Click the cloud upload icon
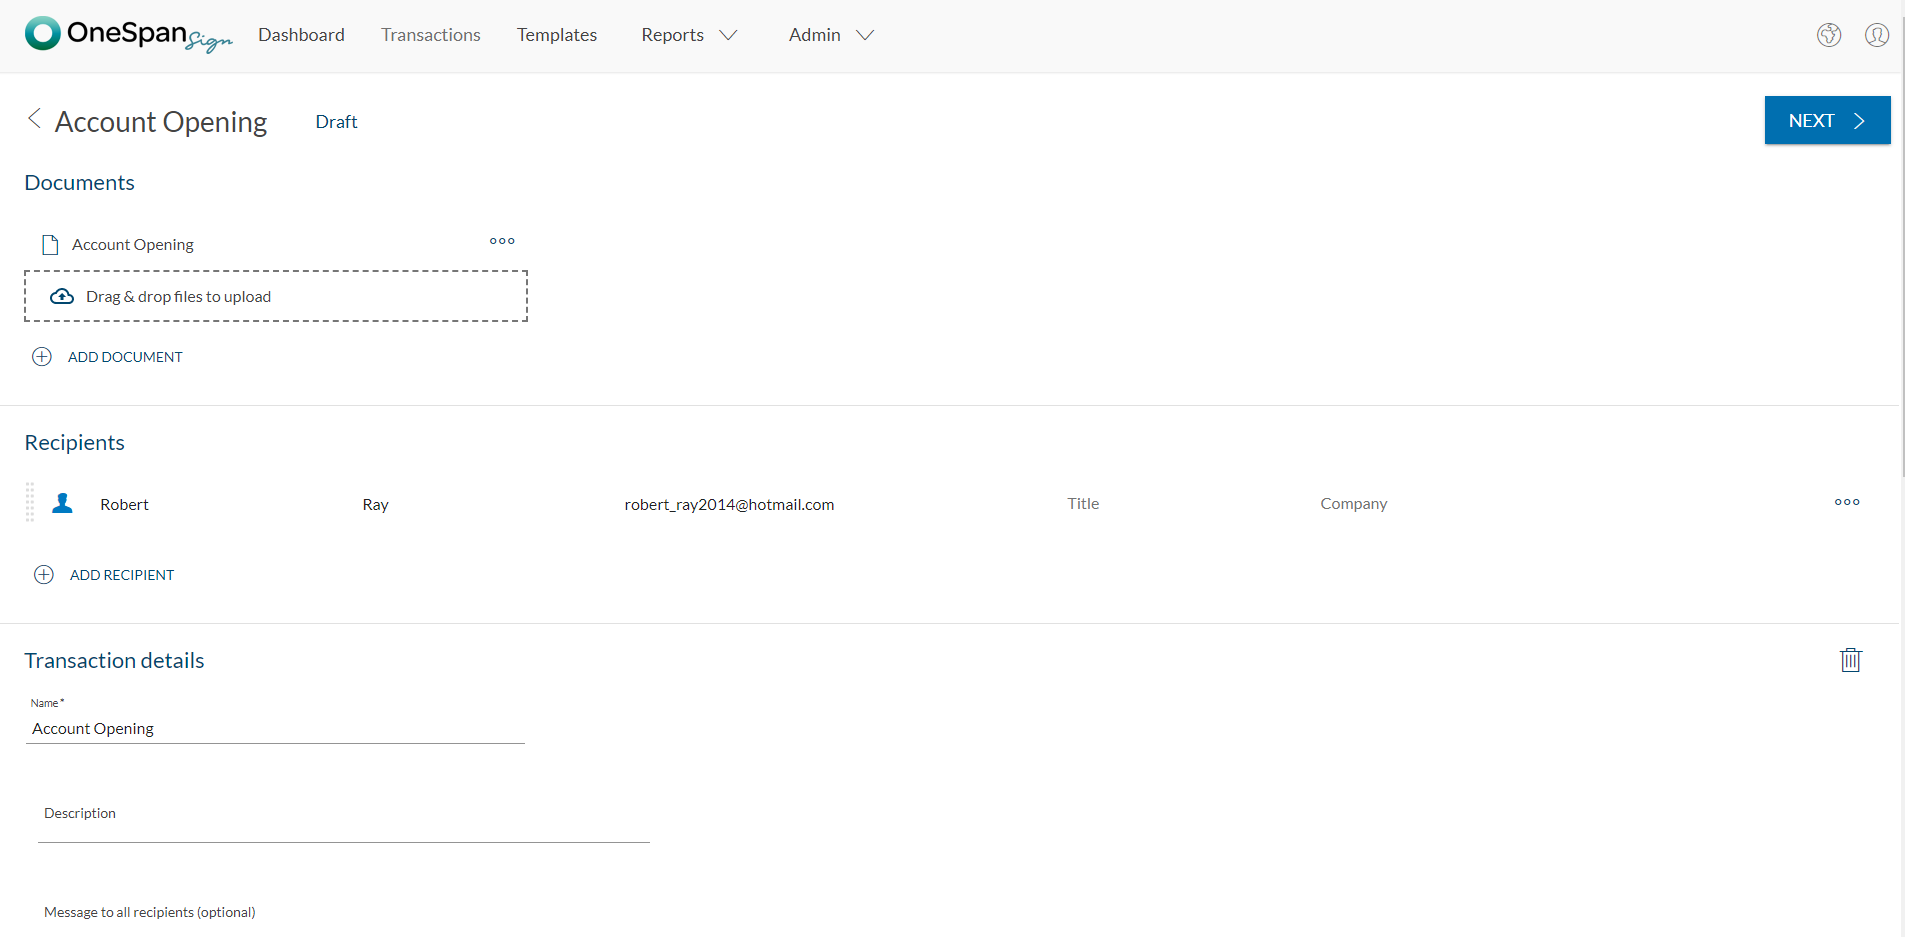Screen dimensions: 1905x937 pyautogui.click(x=62, y=296)
